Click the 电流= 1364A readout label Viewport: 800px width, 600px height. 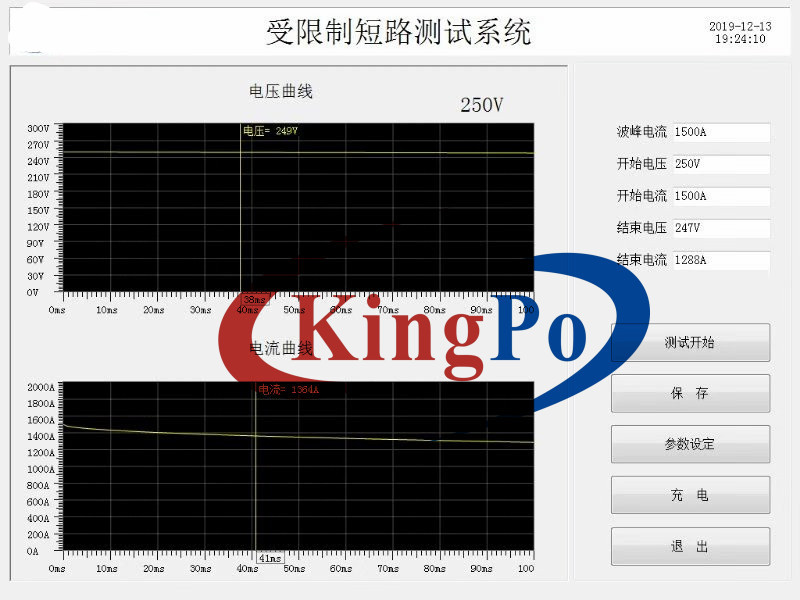pos(288,390)
